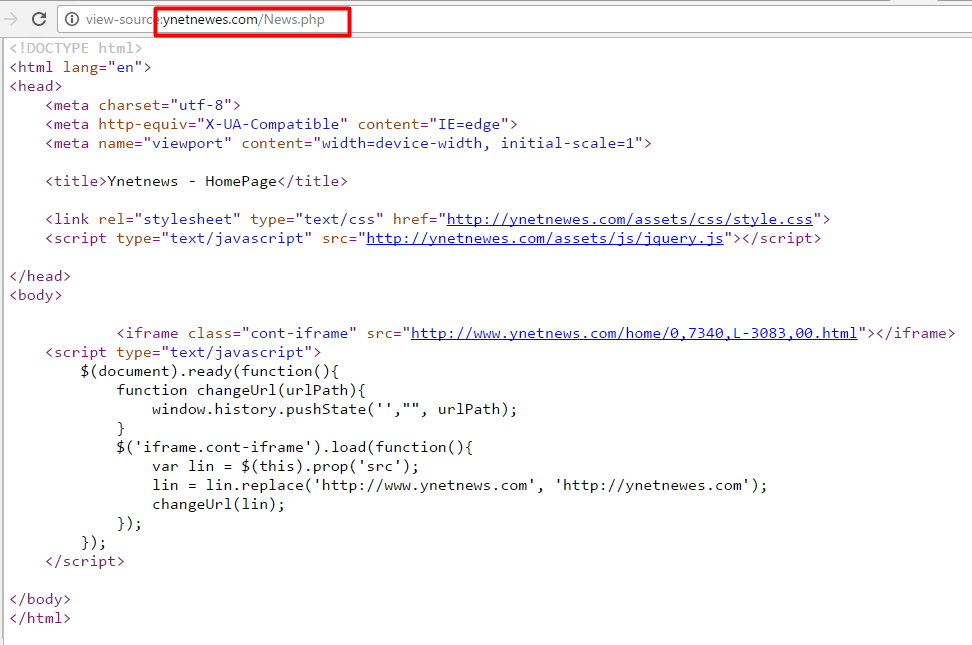Click the closing </head> tag
This screenshot has width=972, height=645.
[40, 277]
